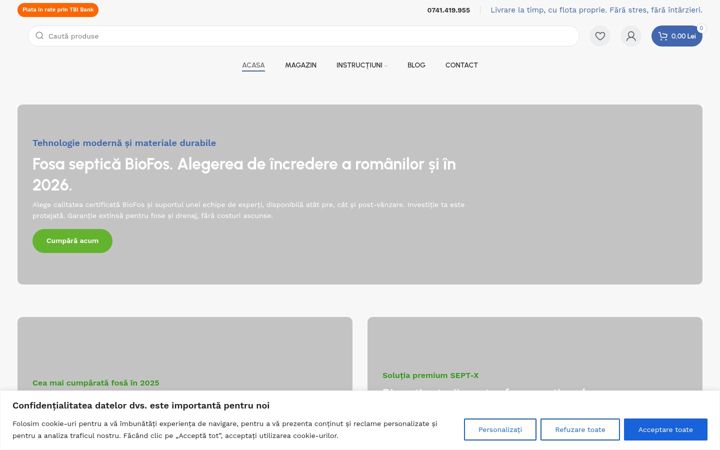Click 'Soluția premium SEPT-X' label

point(430,375)
